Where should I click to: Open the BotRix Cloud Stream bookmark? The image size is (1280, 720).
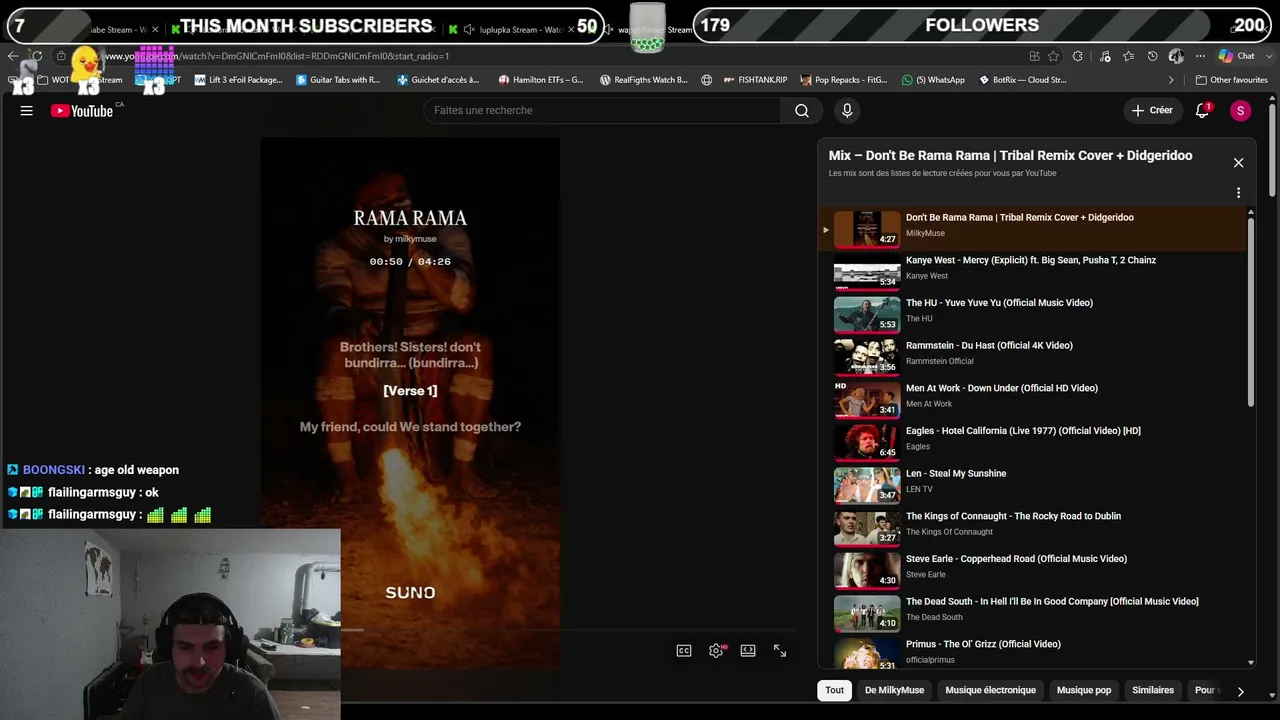(x=1023, y=80)
